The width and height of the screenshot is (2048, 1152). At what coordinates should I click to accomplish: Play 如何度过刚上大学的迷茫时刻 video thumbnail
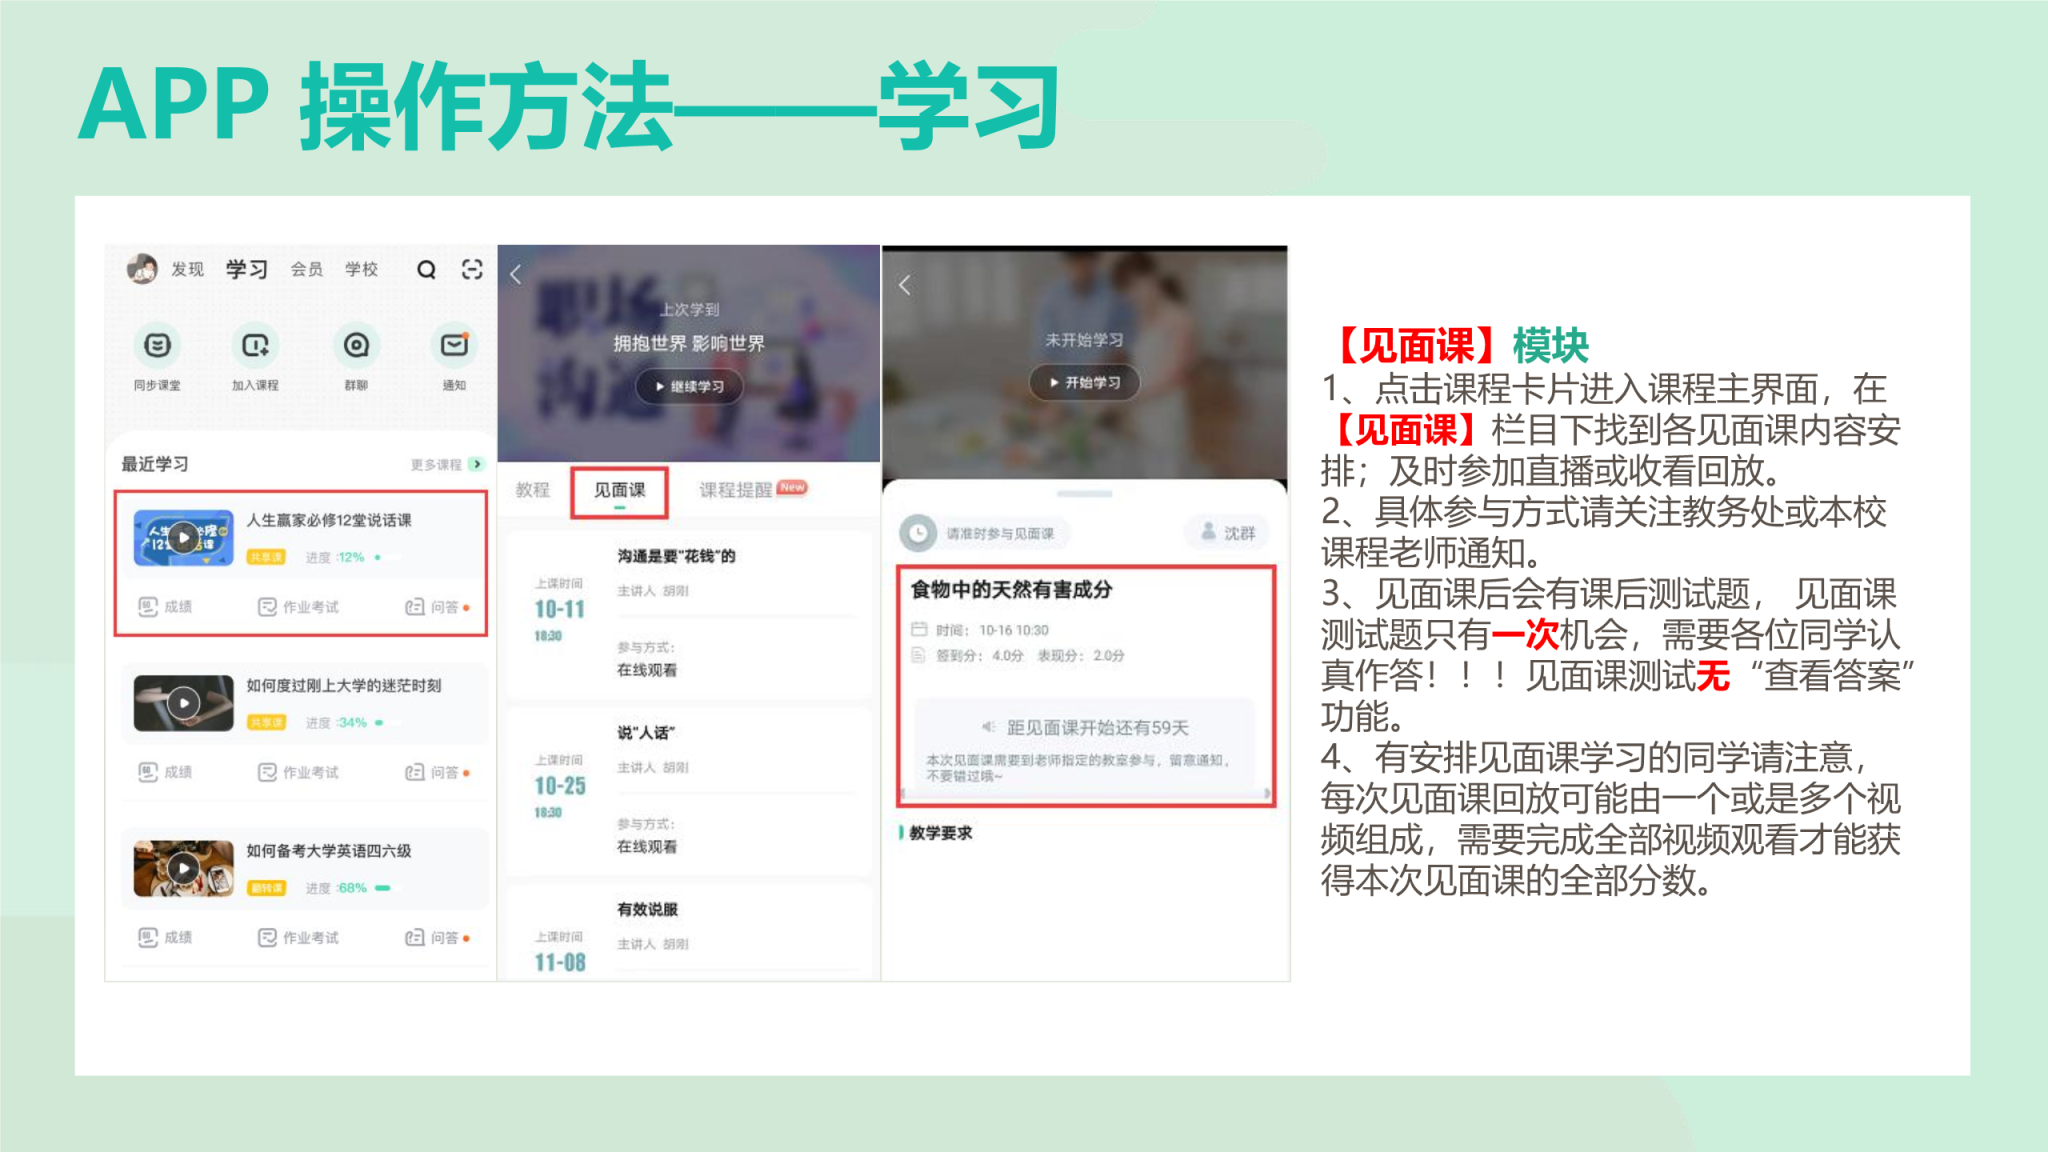pos(183,703)
